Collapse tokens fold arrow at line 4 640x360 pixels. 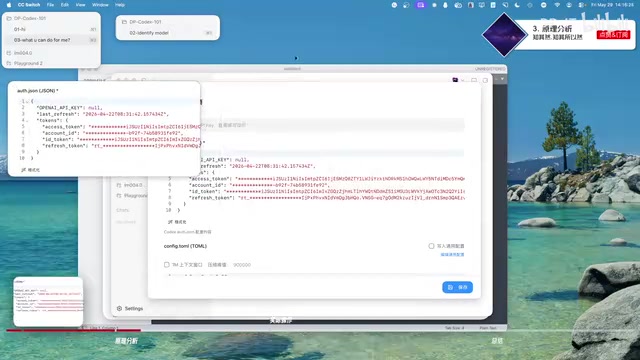point(28,120)
